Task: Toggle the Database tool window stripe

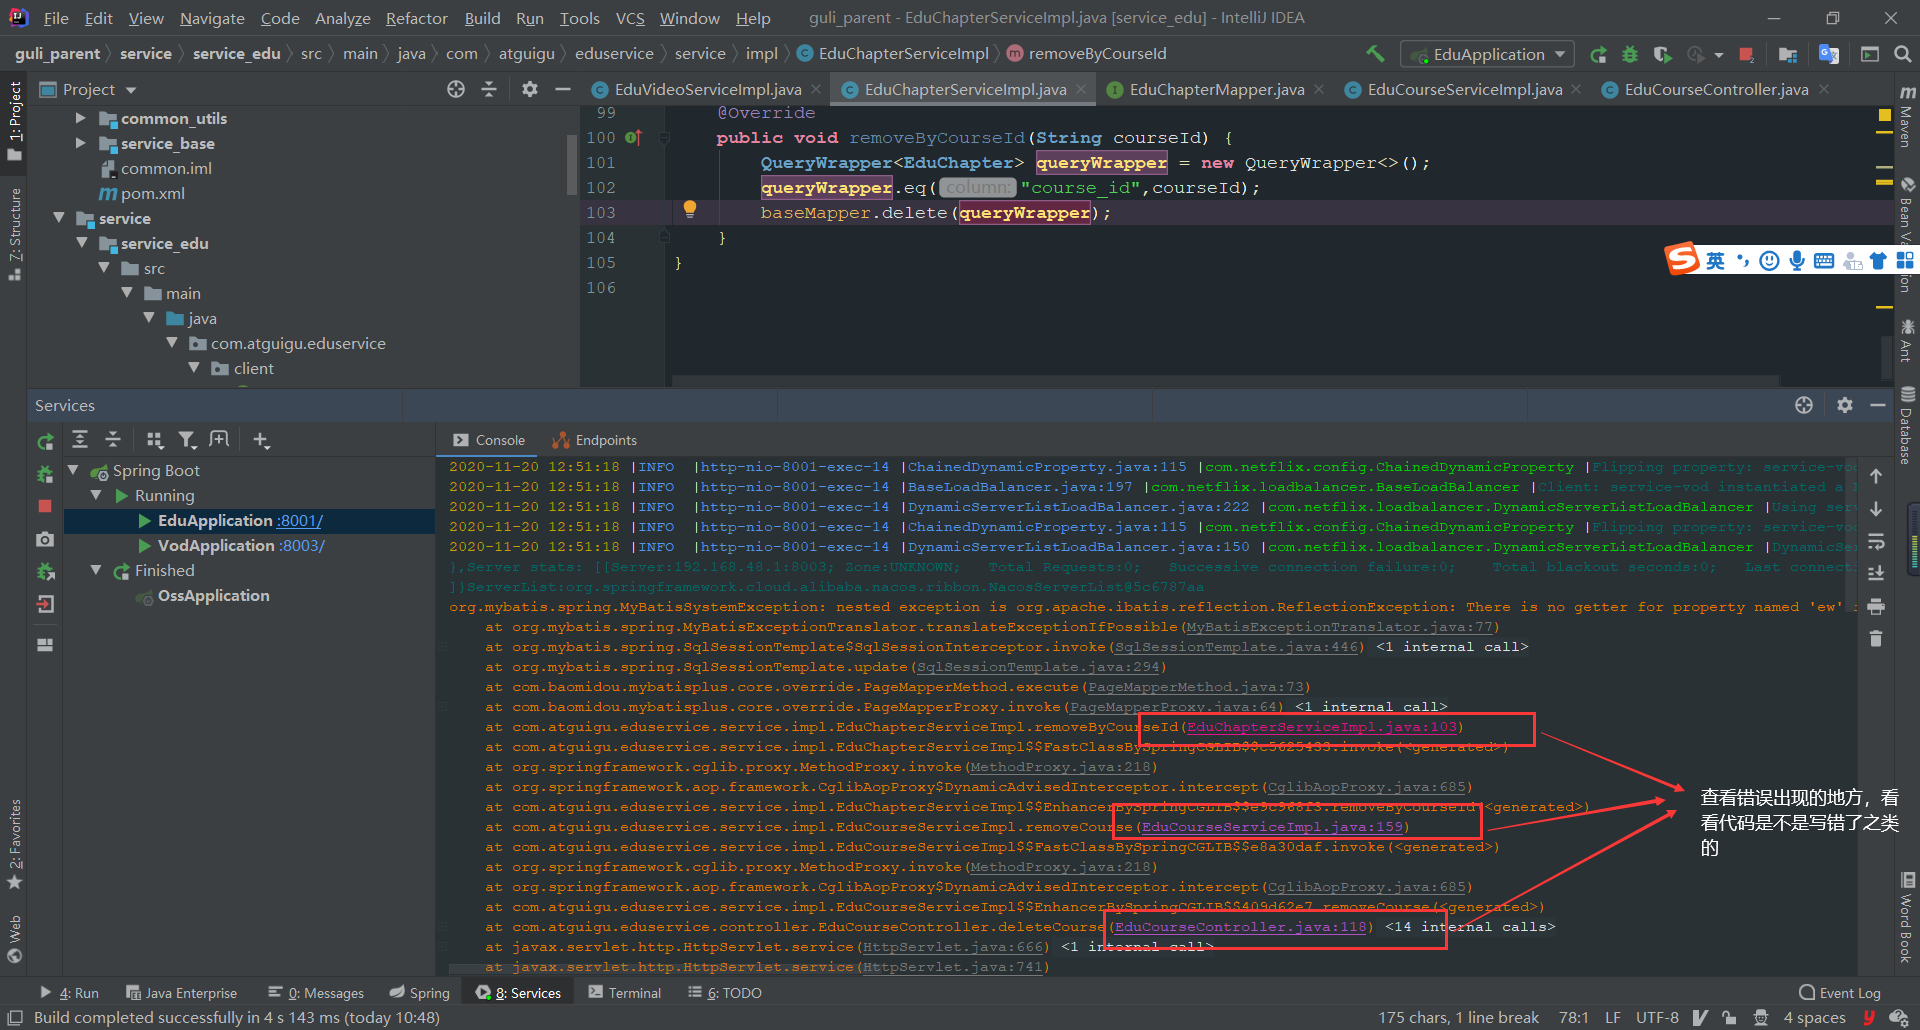Action: pos(1906,424)
